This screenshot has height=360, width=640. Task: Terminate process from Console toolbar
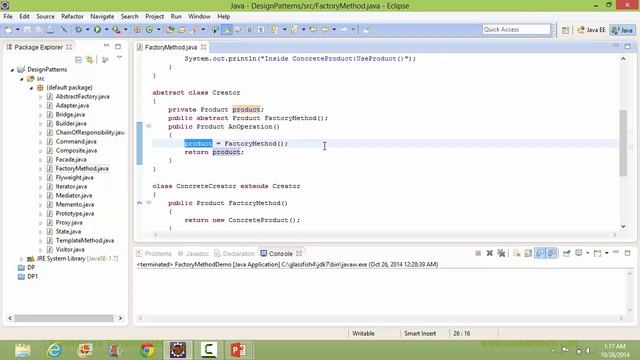(478, 253)
